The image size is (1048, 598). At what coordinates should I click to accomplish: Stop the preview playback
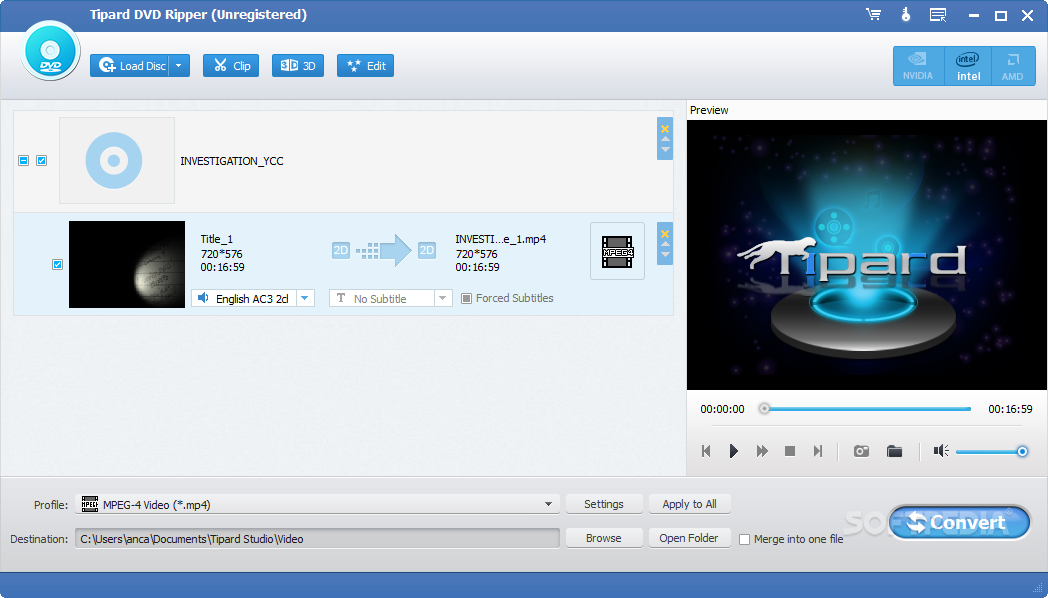pyautogui.click(x=790, y=451)
